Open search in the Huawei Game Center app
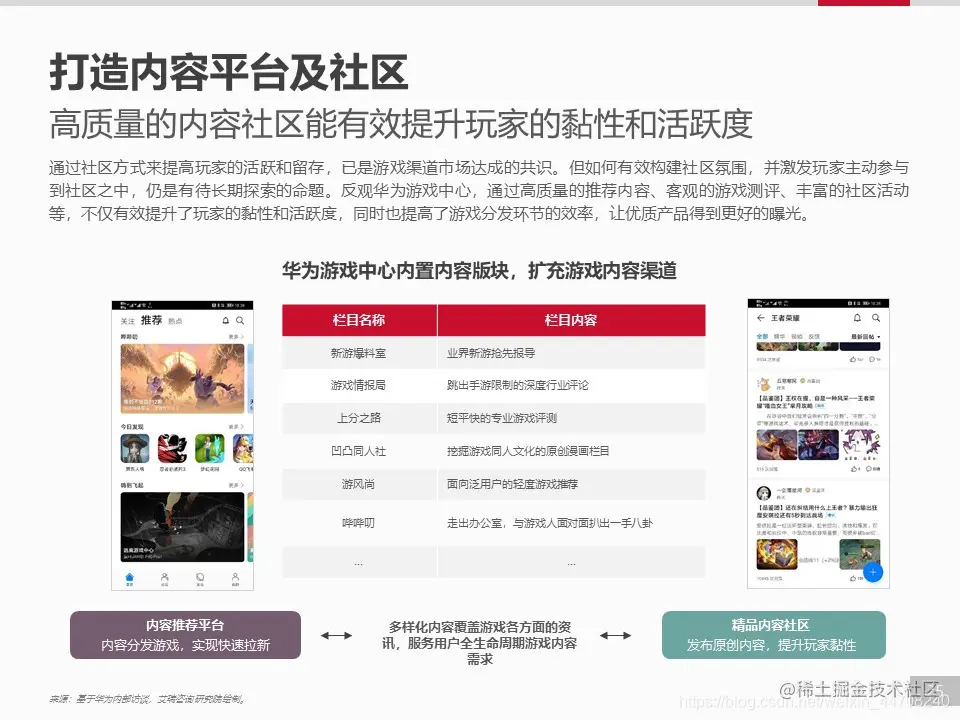 (240, 321)
